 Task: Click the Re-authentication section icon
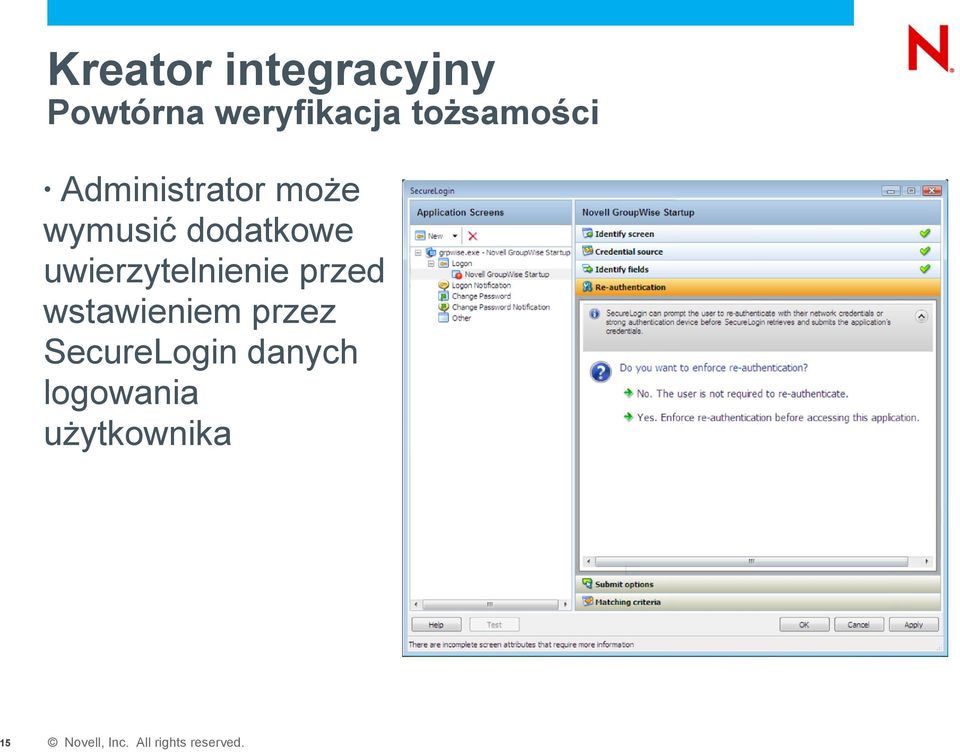click(x=588, y=287)
